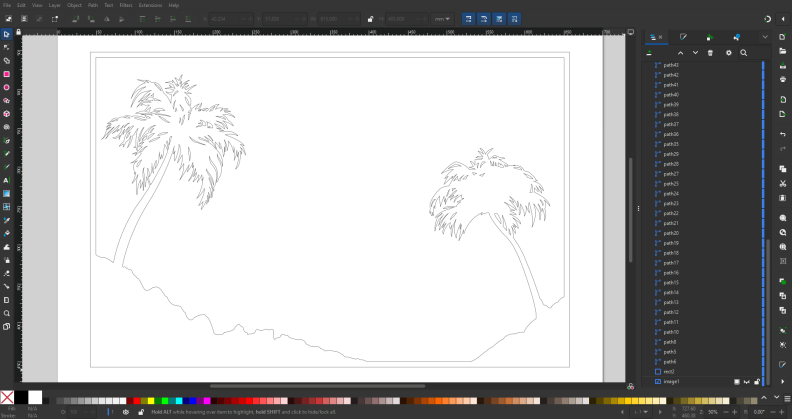
Task: Select the Spiral tool
Action: [x=6, y=127]
